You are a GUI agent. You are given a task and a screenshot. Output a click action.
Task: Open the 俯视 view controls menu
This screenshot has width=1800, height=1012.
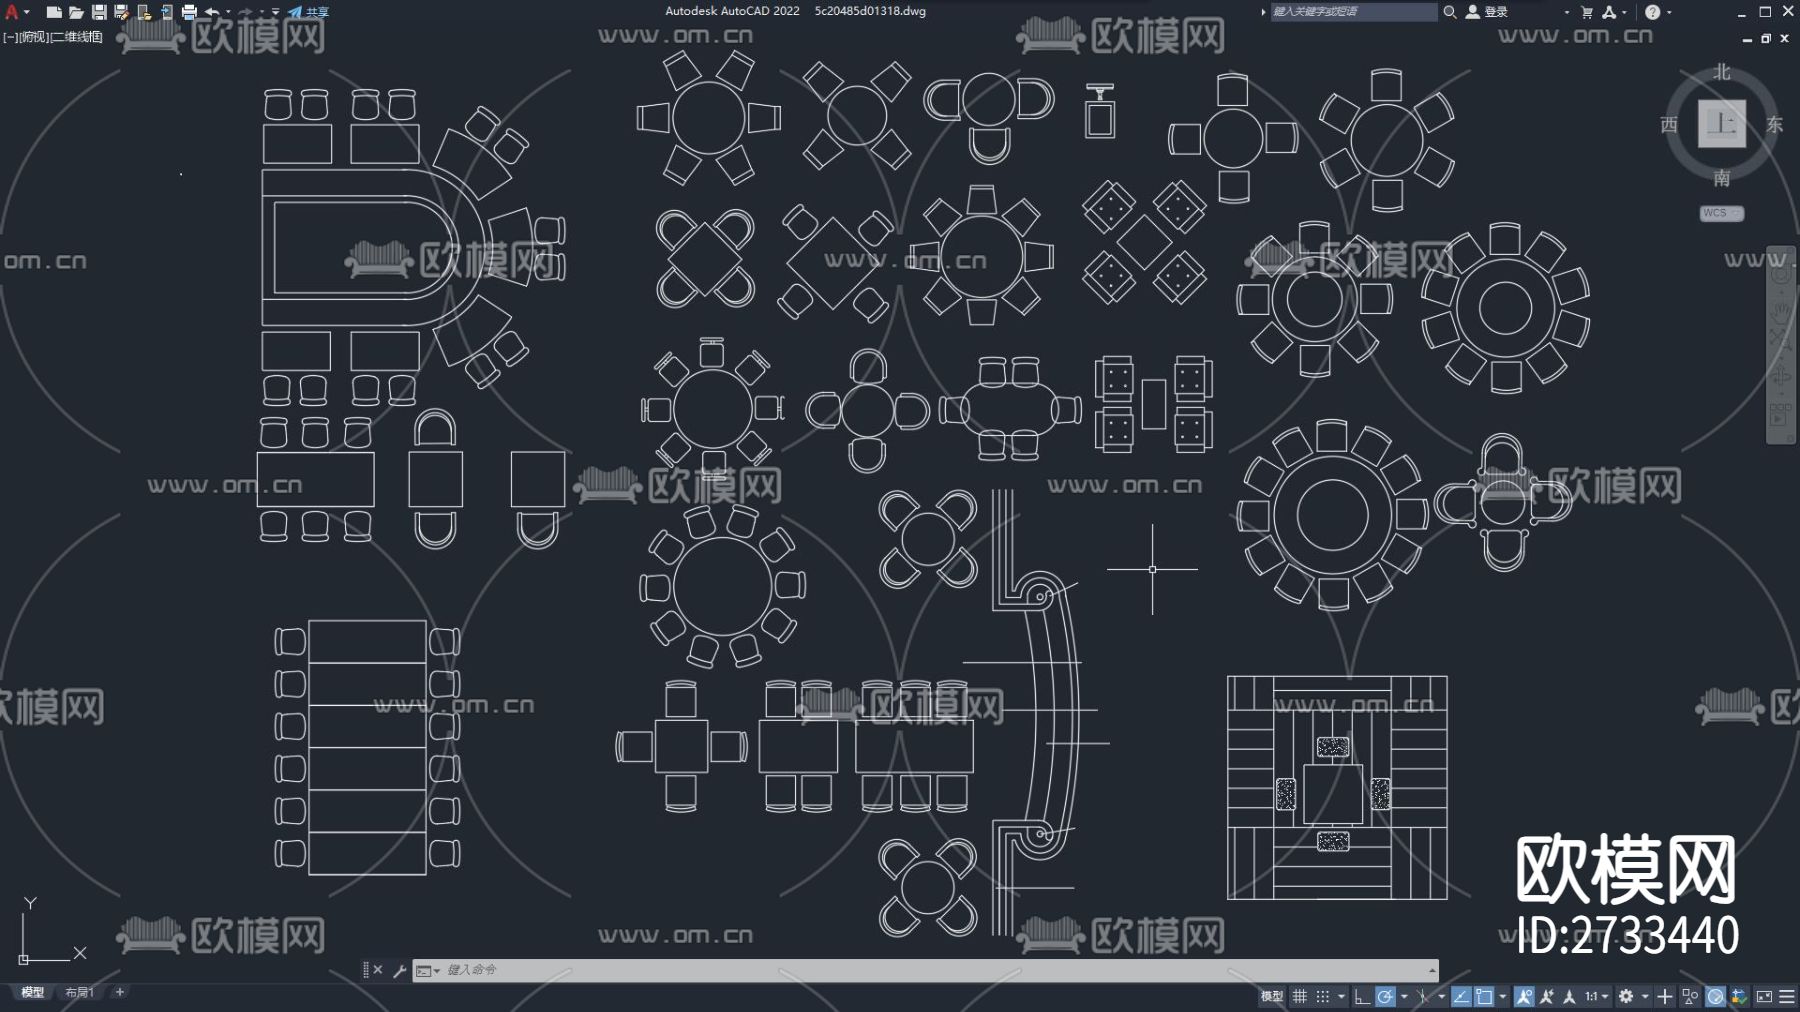point(34,37)
